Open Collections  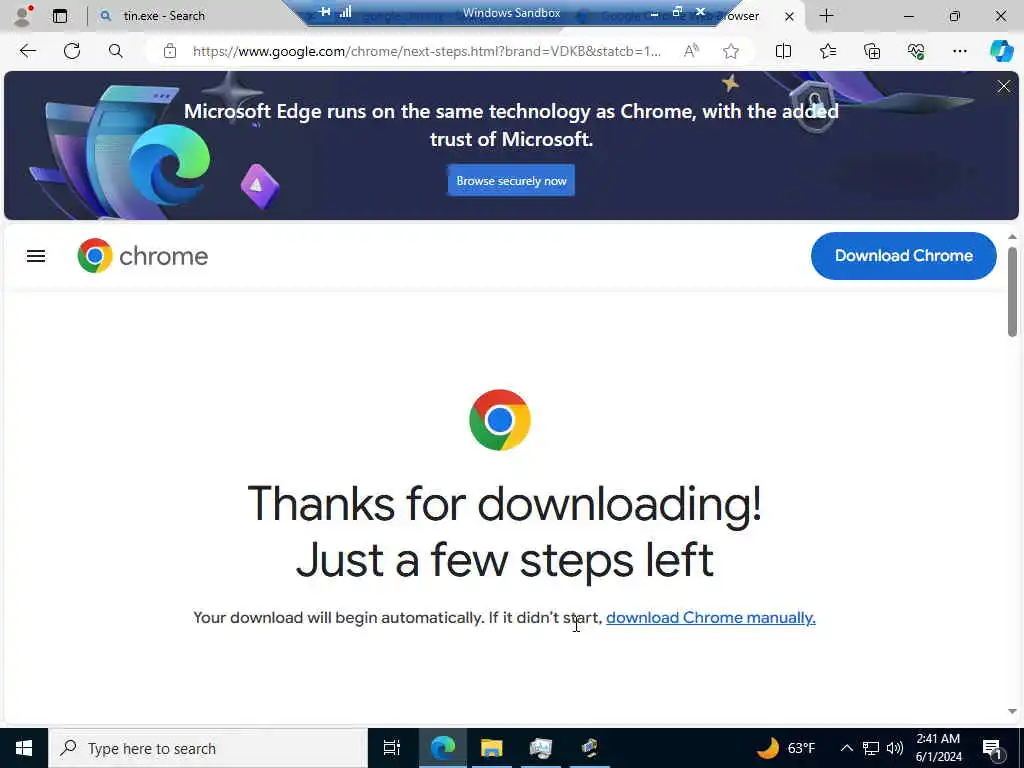point(872,51)
